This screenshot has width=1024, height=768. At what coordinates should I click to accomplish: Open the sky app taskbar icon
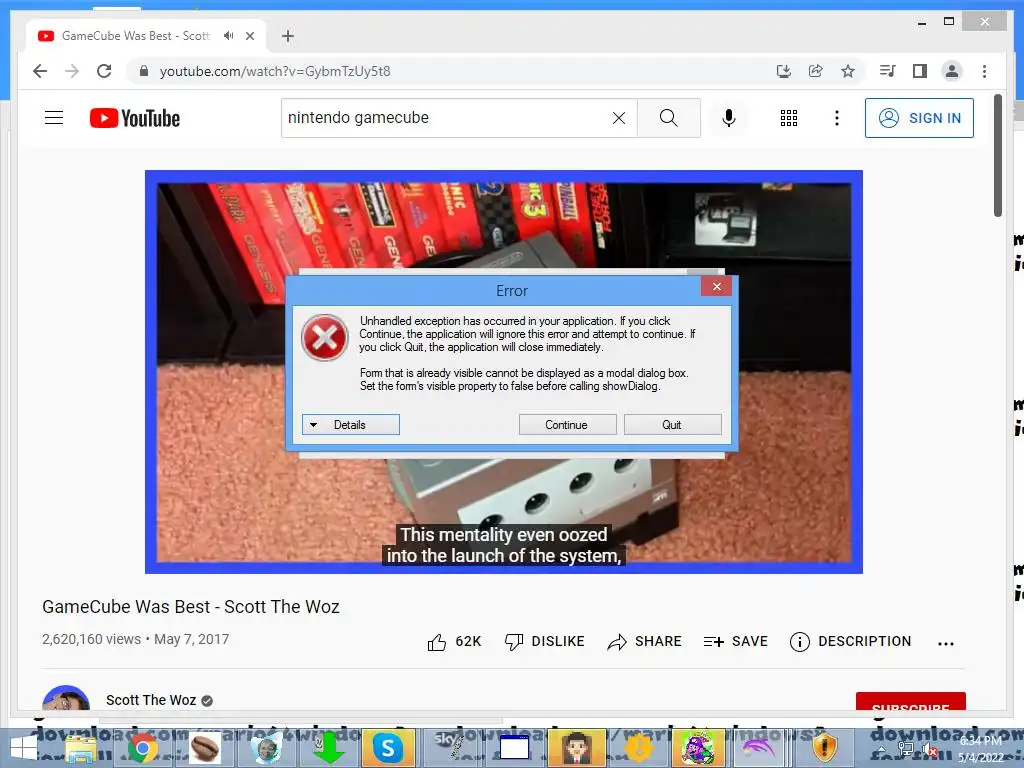pos(450,747)
